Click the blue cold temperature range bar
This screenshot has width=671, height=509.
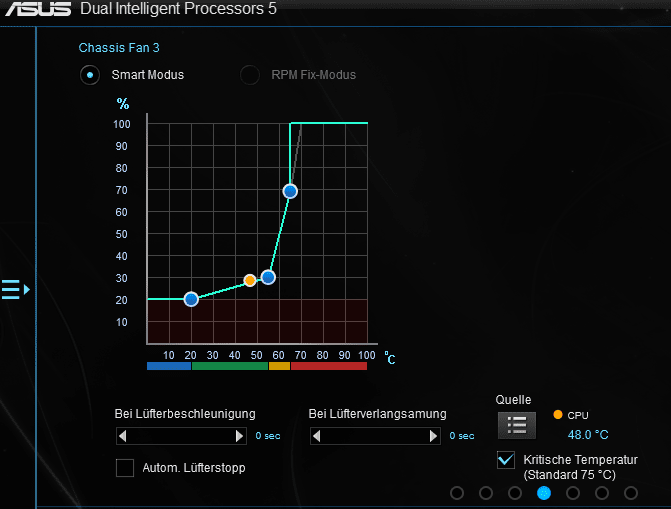point(169,366)
